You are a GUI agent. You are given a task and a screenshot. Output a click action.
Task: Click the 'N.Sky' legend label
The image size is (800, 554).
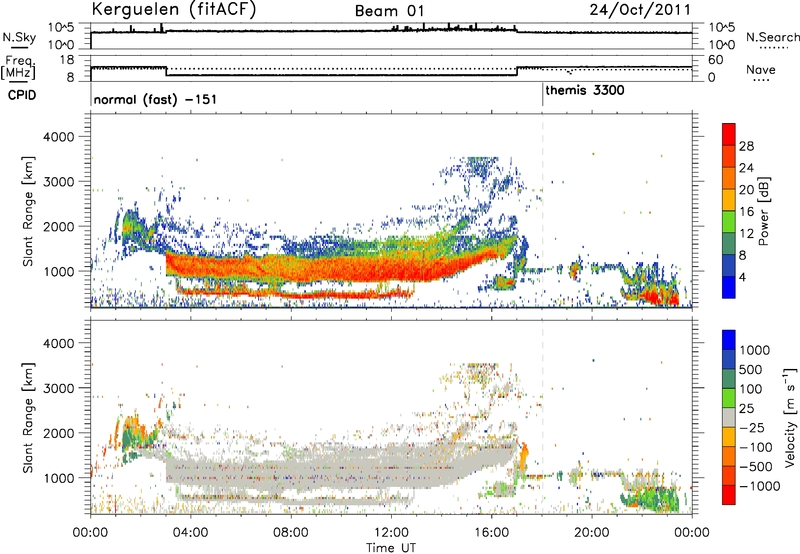tap(19, 37)
